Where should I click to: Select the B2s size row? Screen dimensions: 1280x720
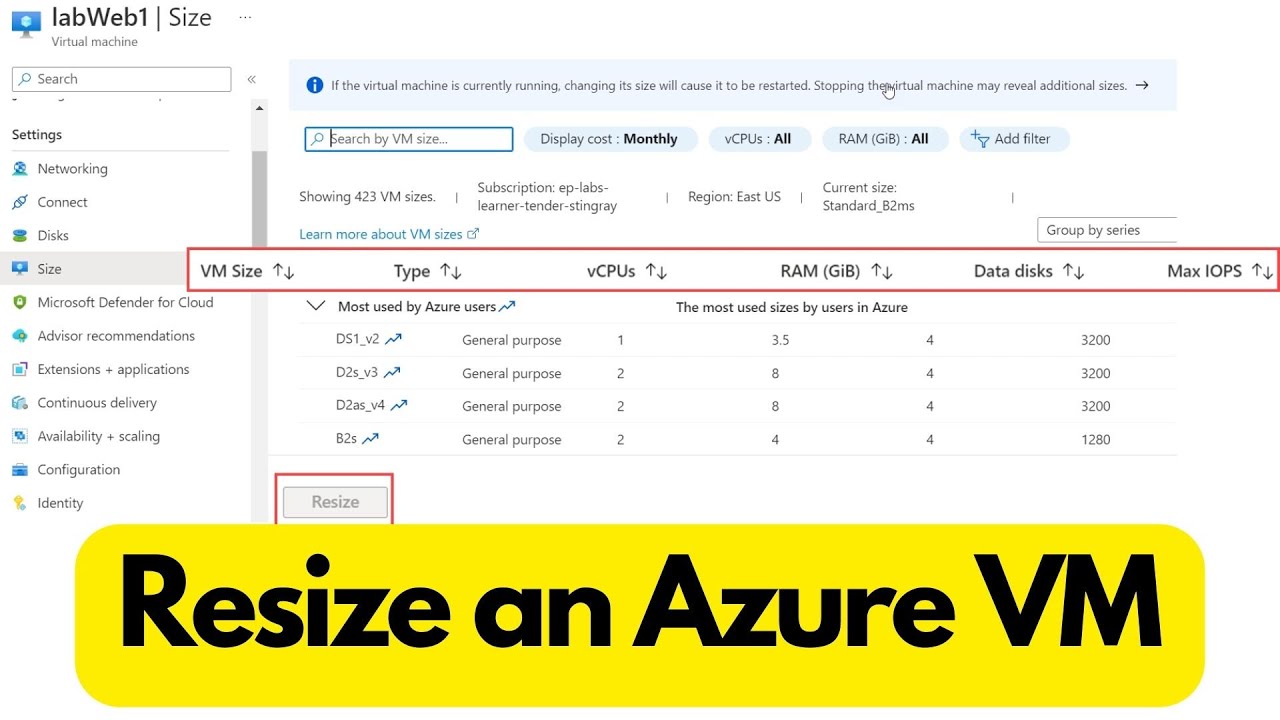tap(738, 439)
